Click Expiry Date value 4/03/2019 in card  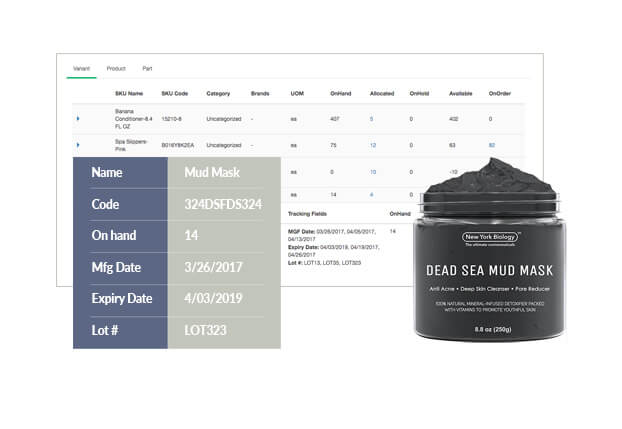click(213, 298)
